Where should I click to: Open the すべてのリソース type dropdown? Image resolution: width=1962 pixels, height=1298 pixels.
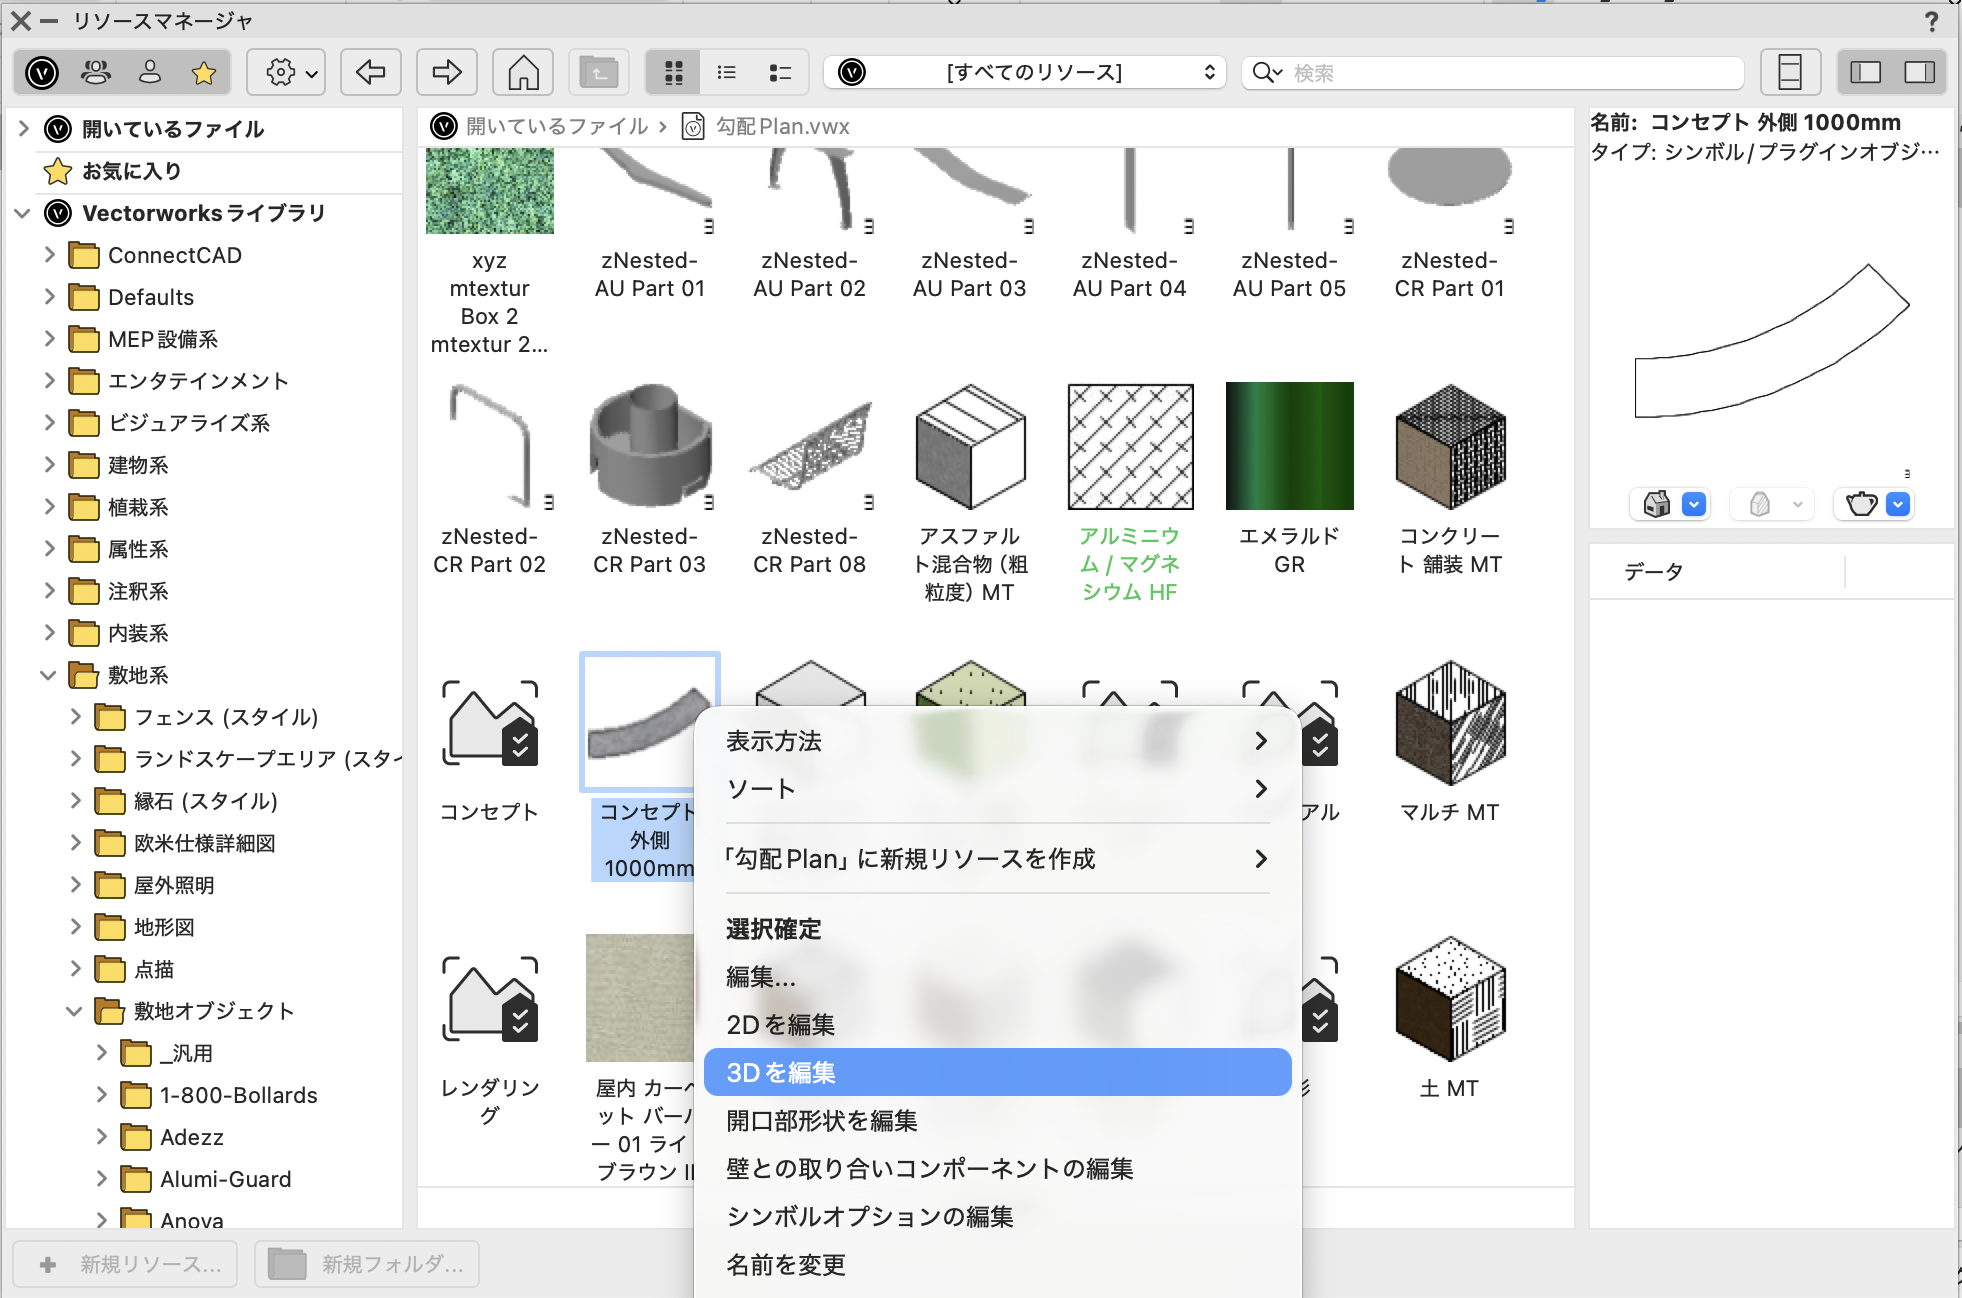1025,72
